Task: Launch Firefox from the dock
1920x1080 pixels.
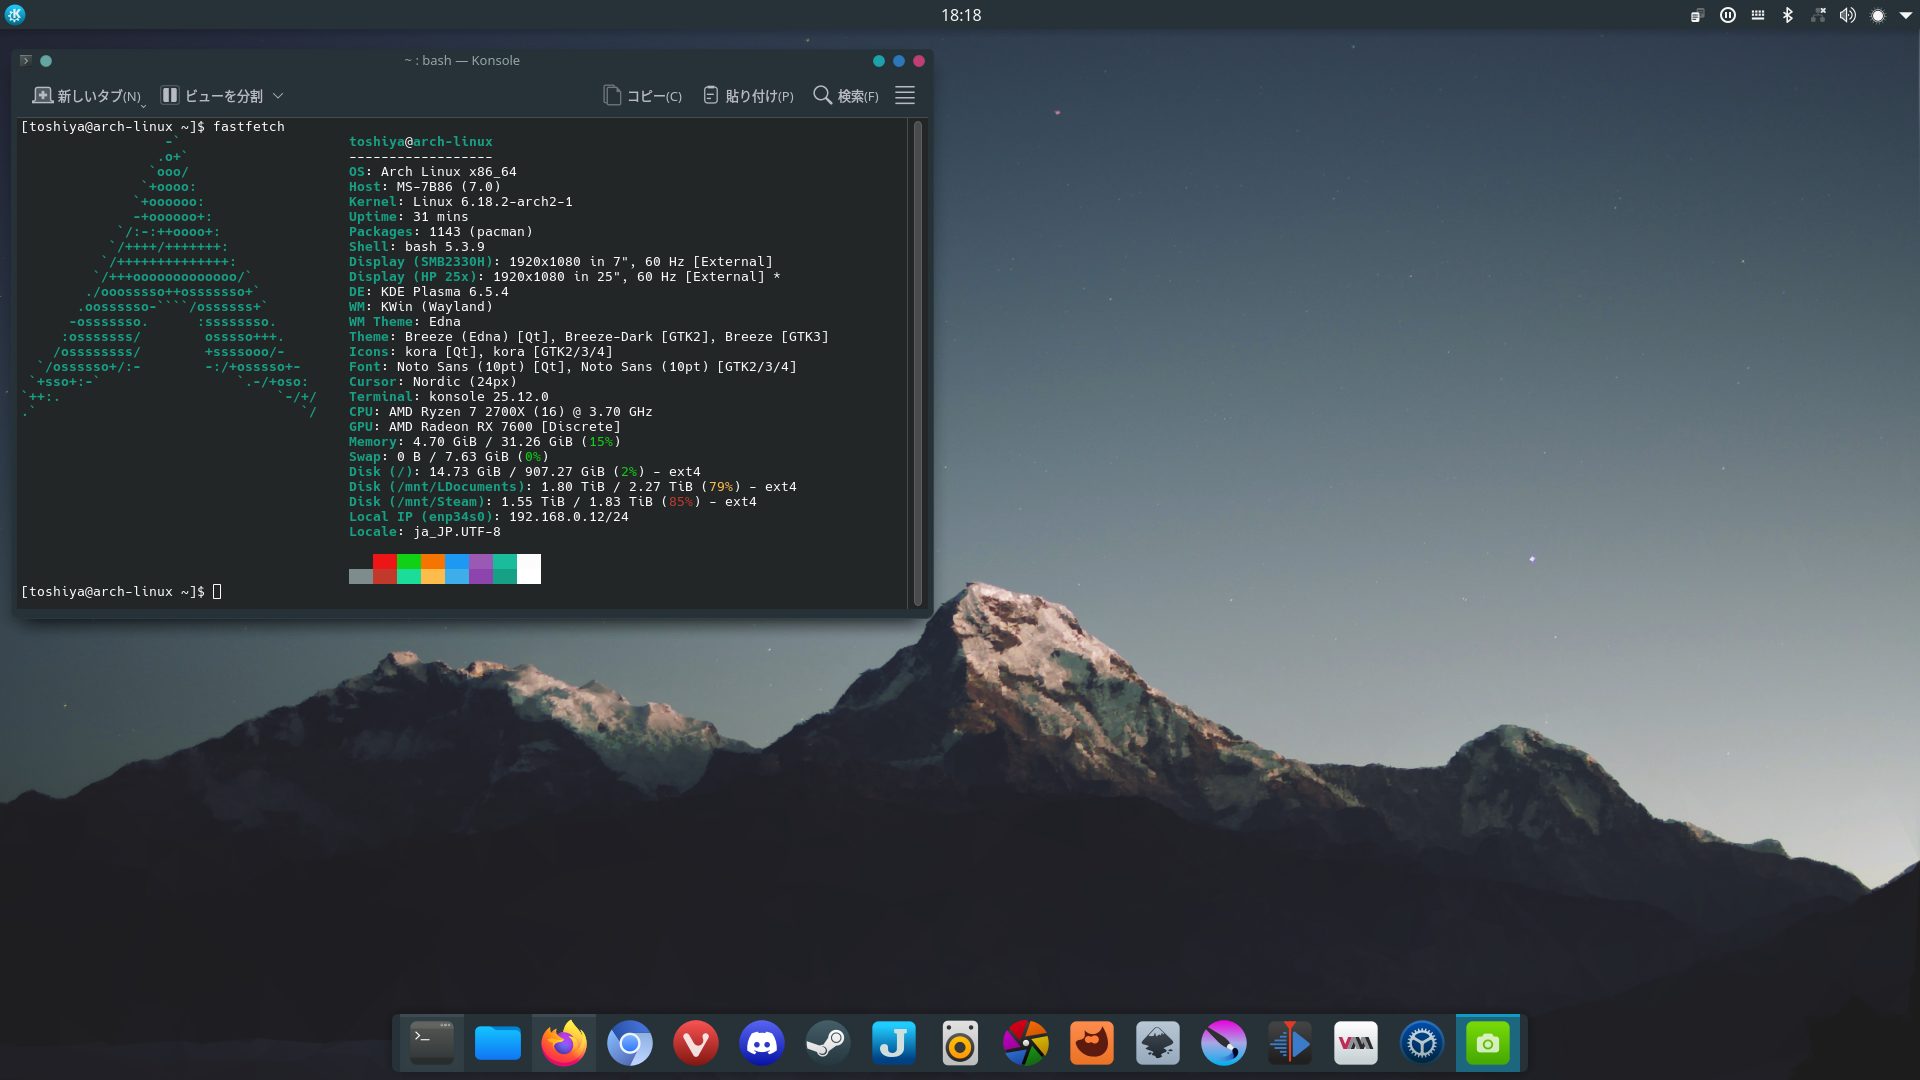Action: click(x=564, y=1044)
